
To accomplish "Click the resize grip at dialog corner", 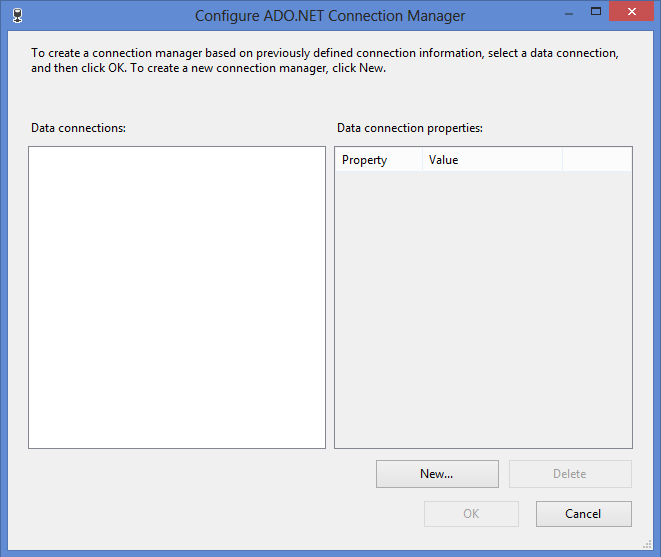I will [x=647, y=544].
